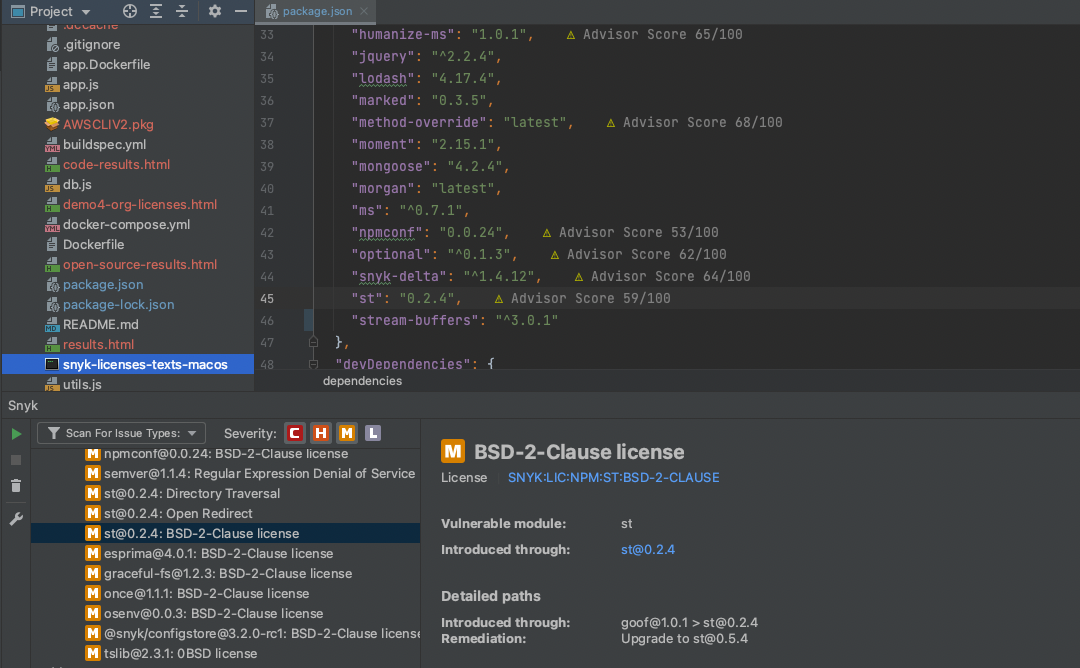The height and width of the screenshot is (668, 1080).
Task: Open app.Dockerfile in project tree
Action: pos(106,65)
